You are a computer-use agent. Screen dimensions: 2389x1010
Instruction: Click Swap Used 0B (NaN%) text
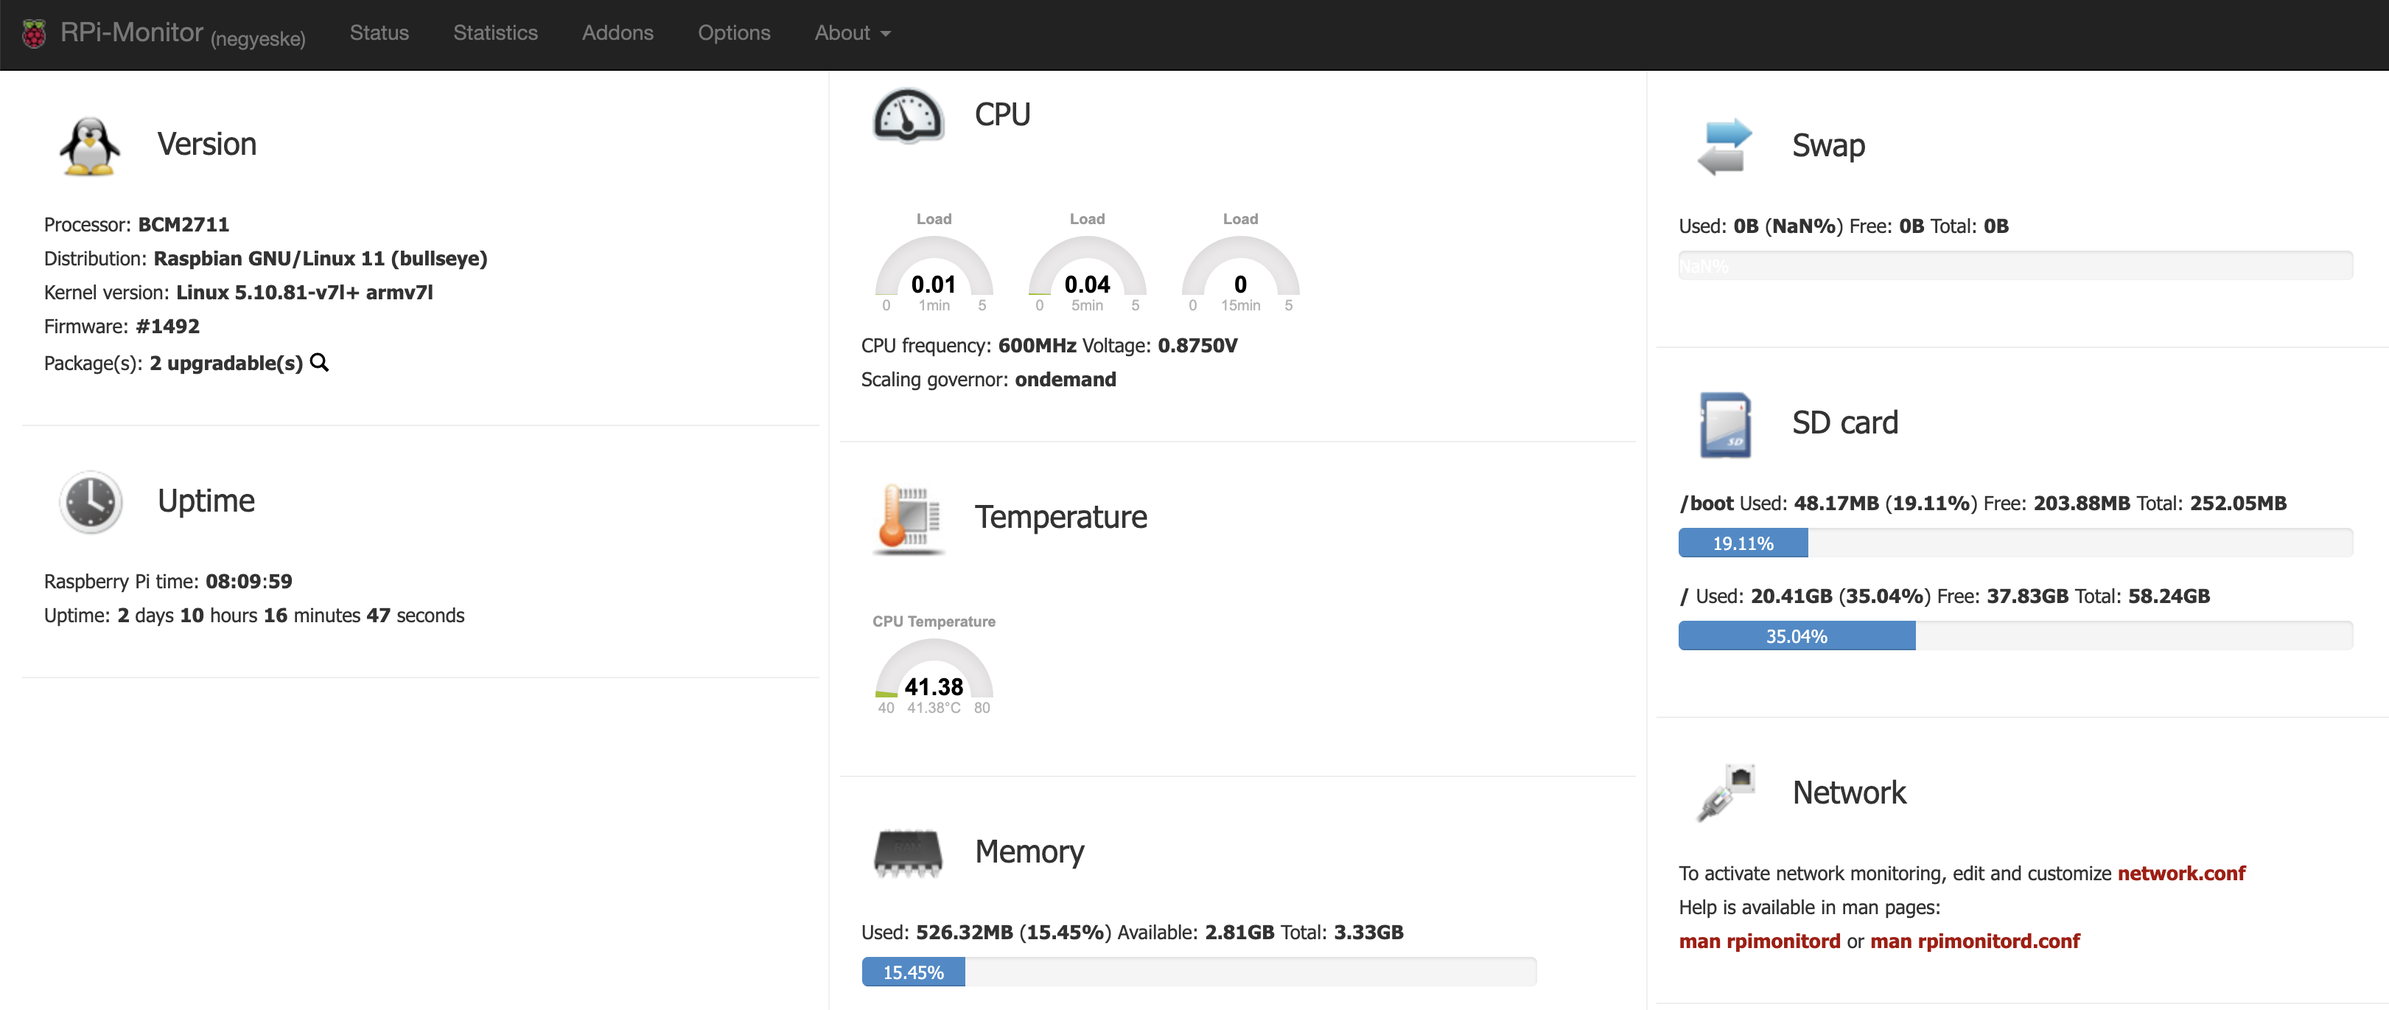point(1760,227)
